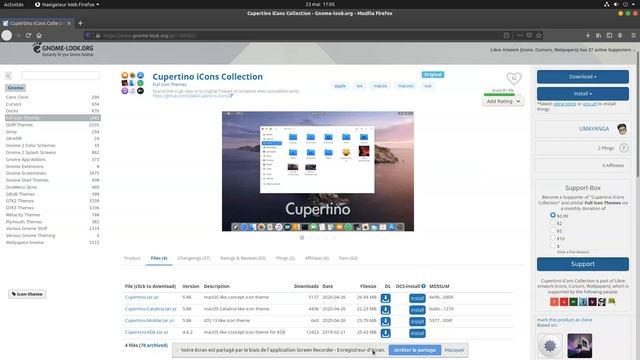The image size is (640, 360).
Task: Click Install button for Cupertino-KDE.tar.xz
Action: pyautogui.click(x=417, y=333)
